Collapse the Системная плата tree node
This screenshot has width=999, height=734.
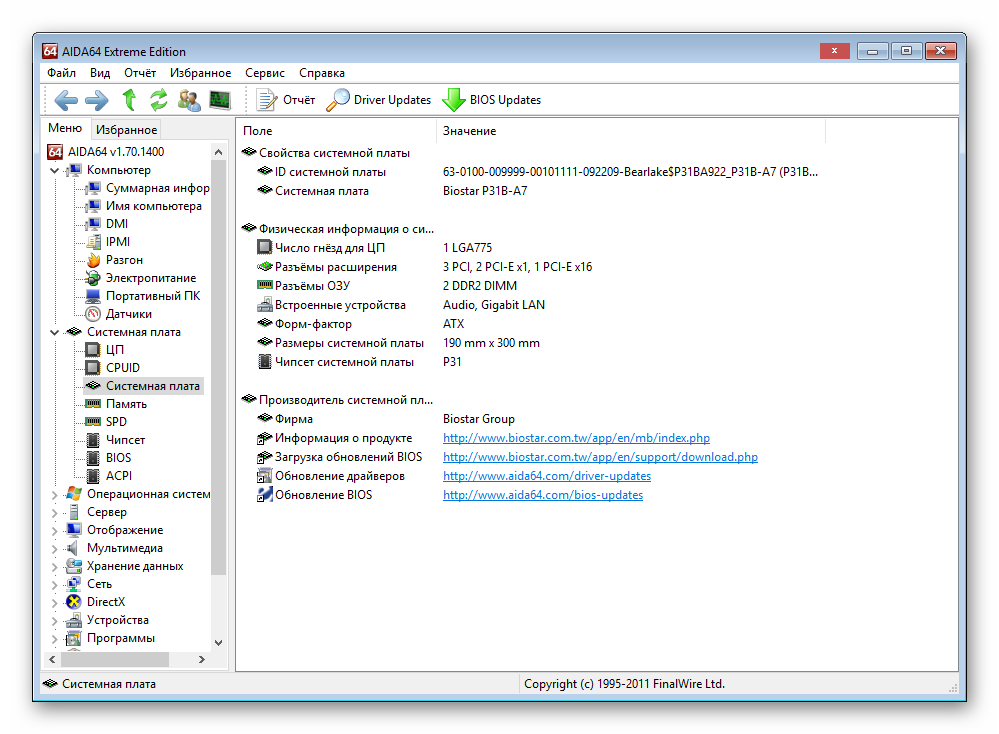[x=54, y=332]
